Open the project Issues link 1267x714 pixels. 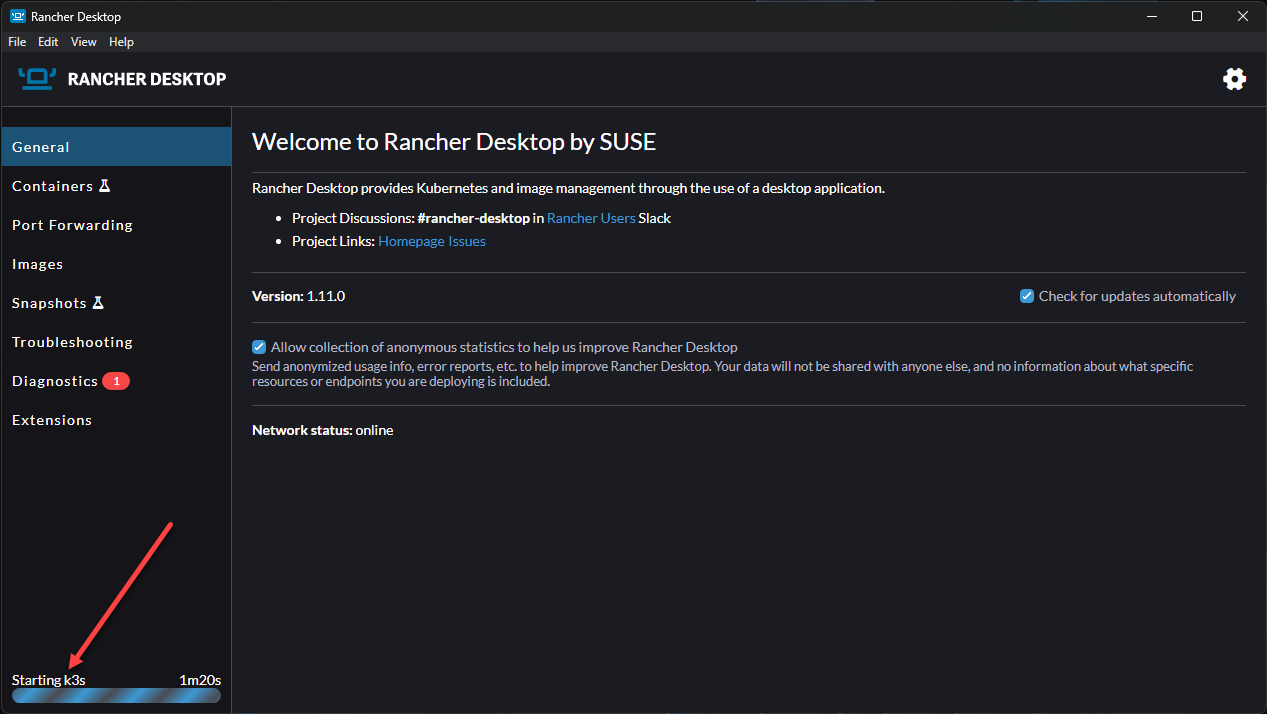point(466,241)
